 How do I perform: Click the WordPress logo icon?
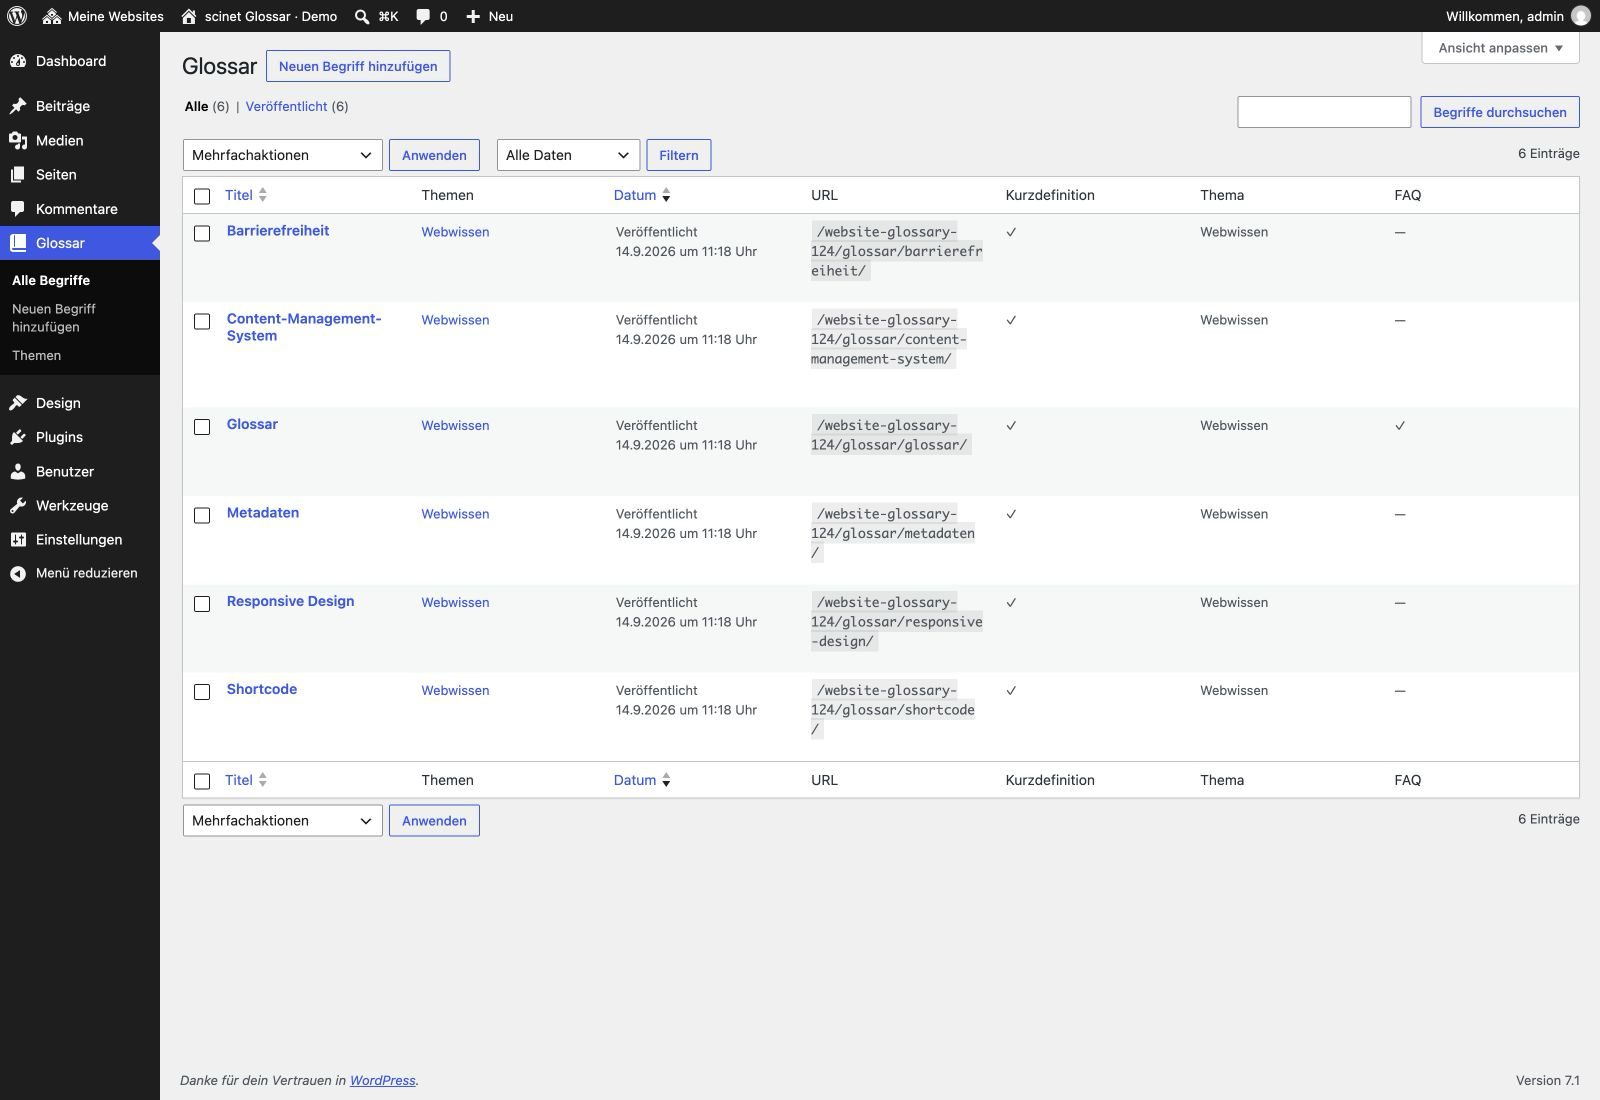click(17, 16)
